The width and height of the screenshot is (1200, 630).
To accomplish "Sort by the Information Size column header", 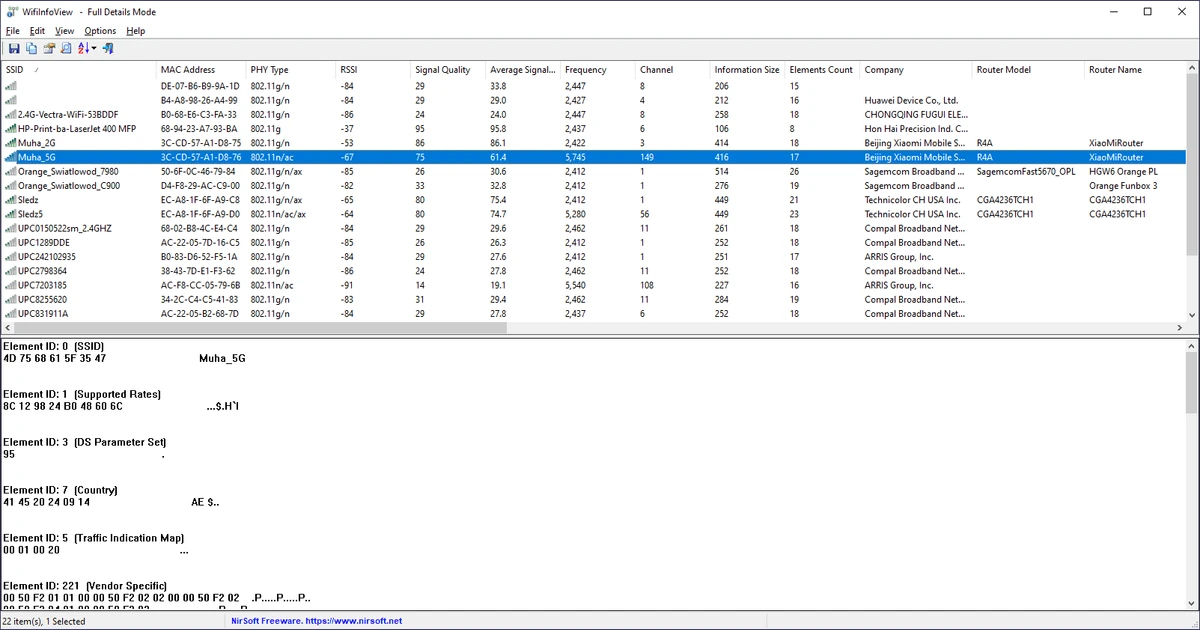I will coord(748,70).
